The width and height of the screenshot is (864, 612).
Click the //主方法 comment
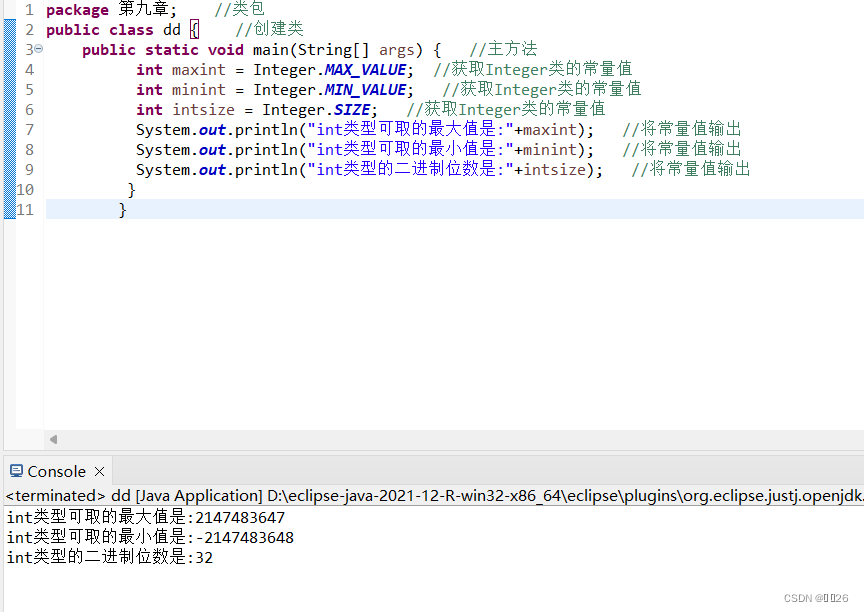(504, 49)
